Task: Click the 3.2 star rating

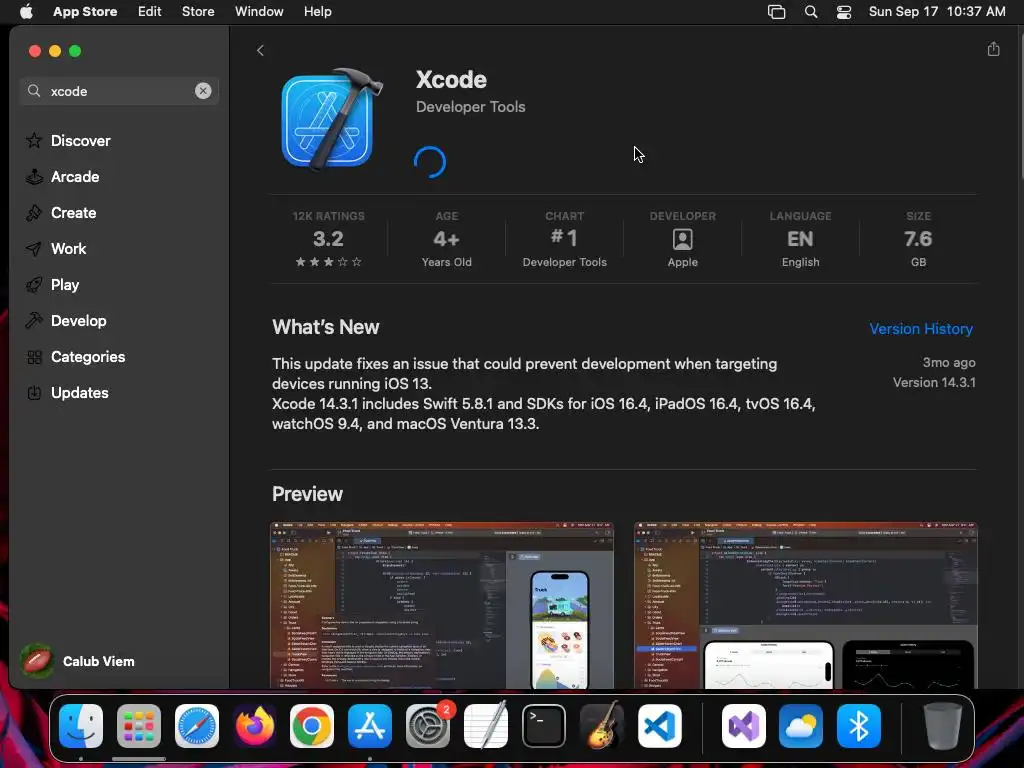Action: point(328,239)
